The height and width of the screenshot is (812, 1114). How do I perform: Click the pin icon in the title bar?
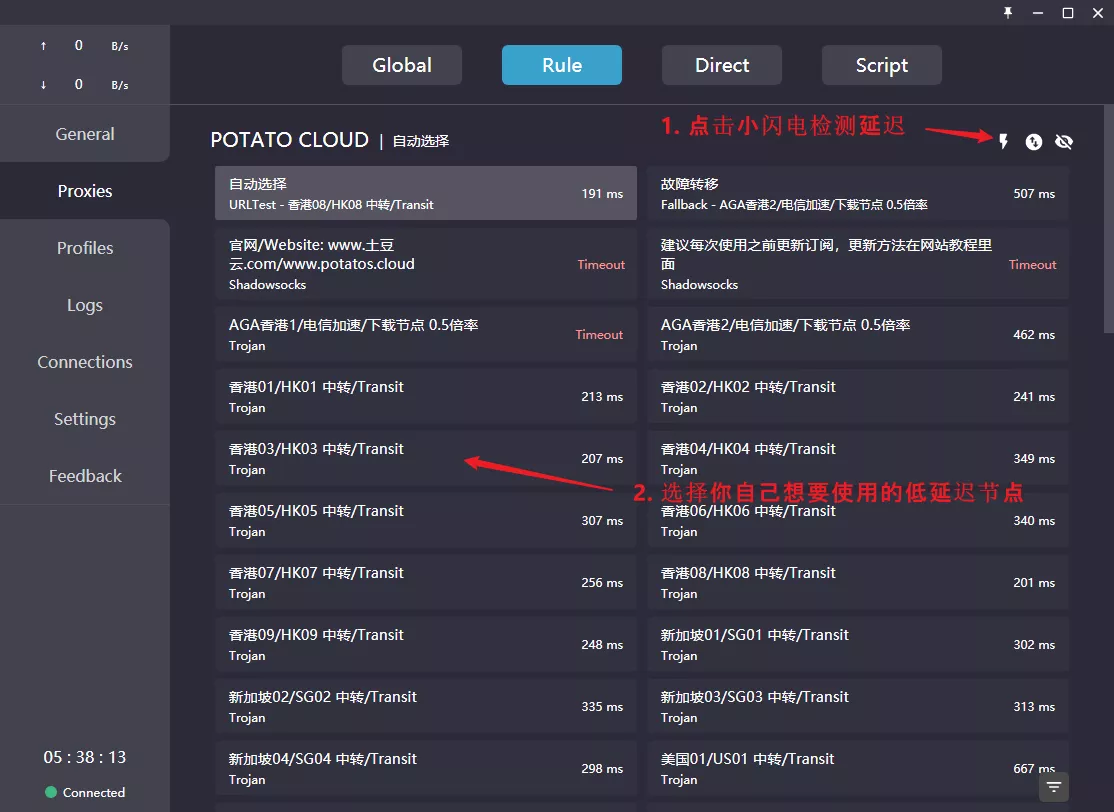coord(1008,13)
